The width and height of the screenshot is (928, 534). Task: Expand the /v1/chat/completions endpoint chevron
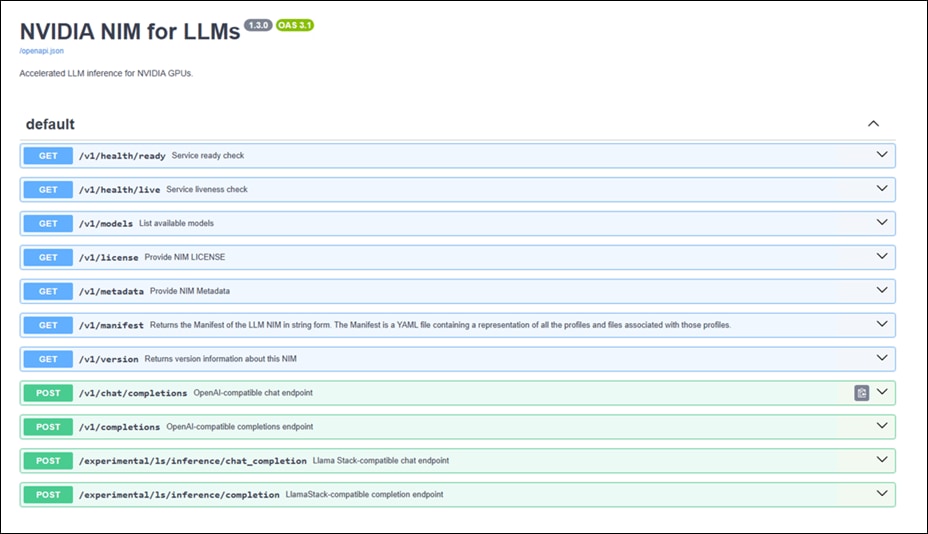882,392
